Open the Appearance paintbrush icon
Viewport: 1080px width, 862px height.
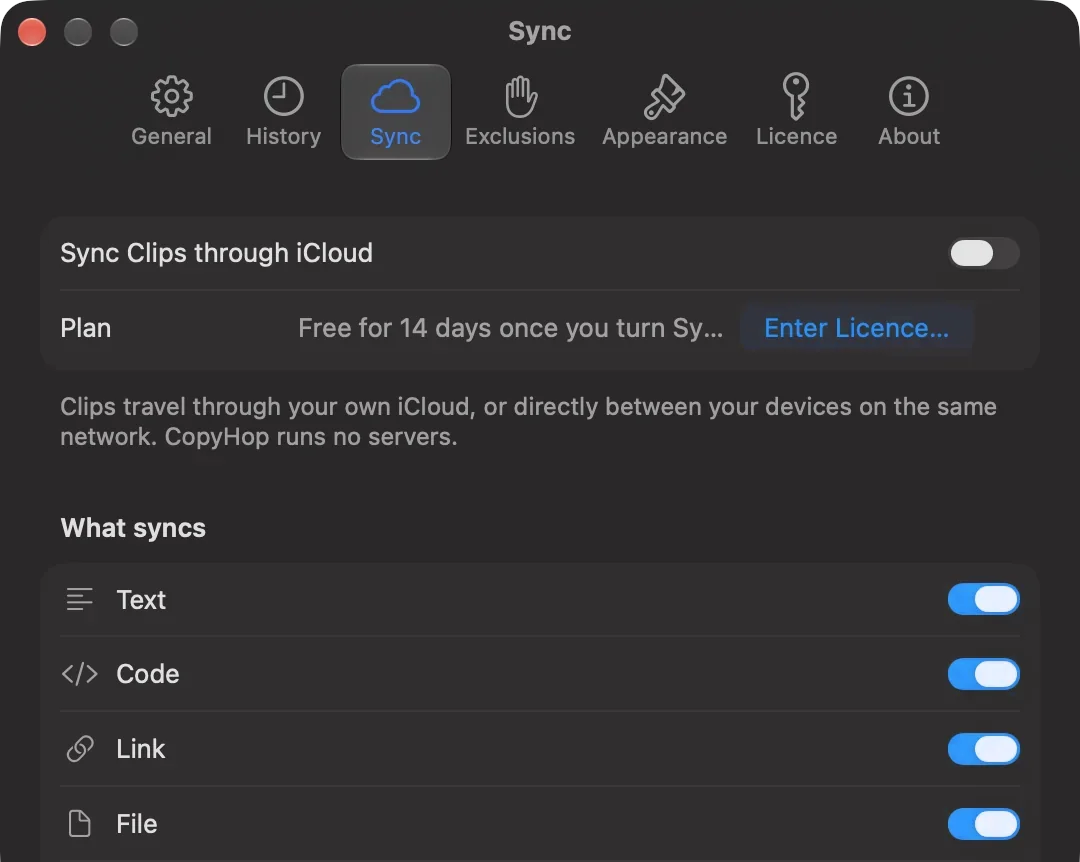click(x=664, y=96)
